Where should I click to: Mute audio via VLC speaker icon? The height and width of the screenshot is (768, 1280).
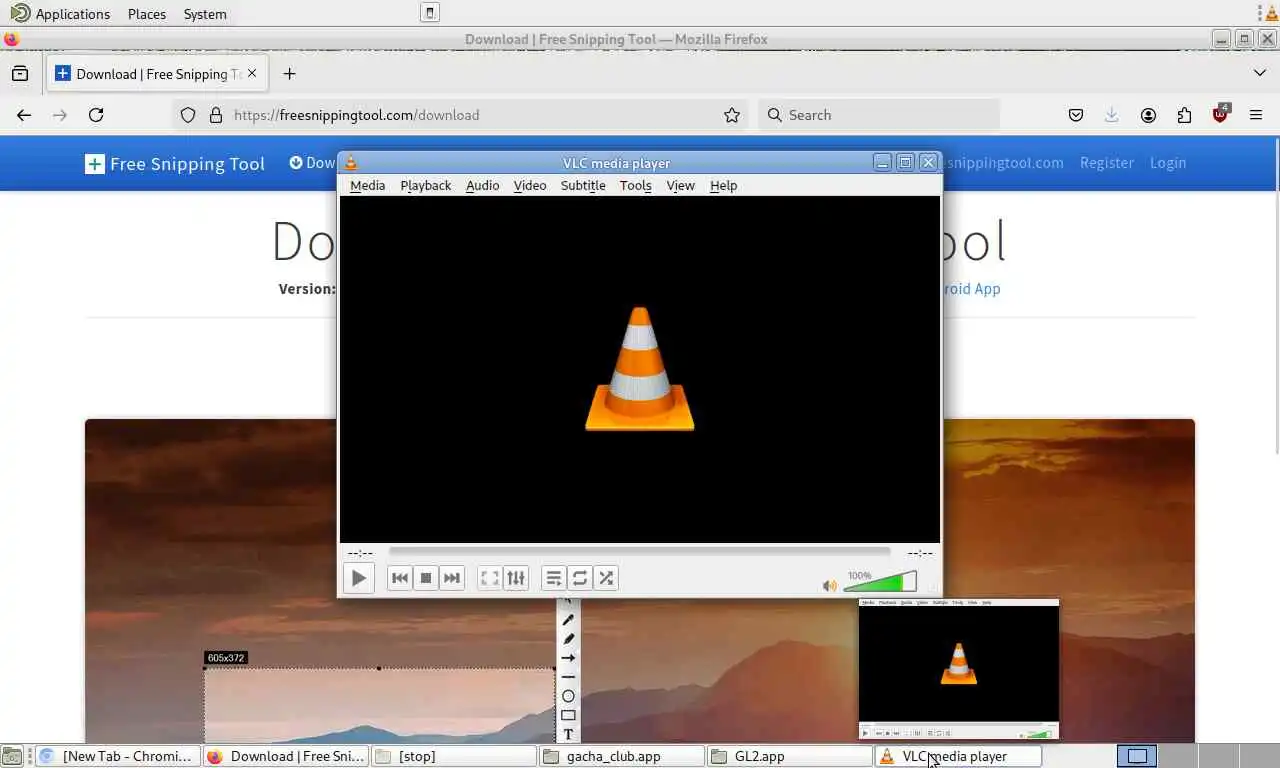[x=829, y=586]
